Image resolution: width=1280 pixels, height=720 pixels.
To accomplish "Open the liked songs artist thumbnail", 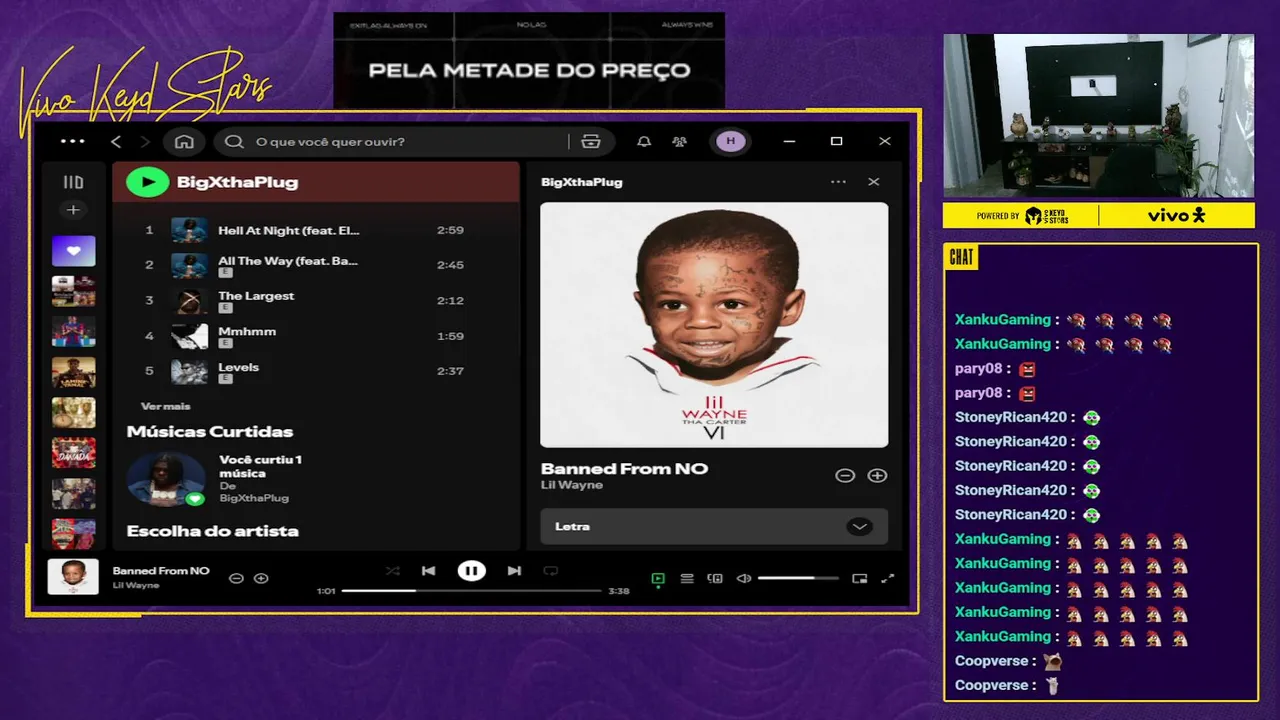I will click(166, 479).
